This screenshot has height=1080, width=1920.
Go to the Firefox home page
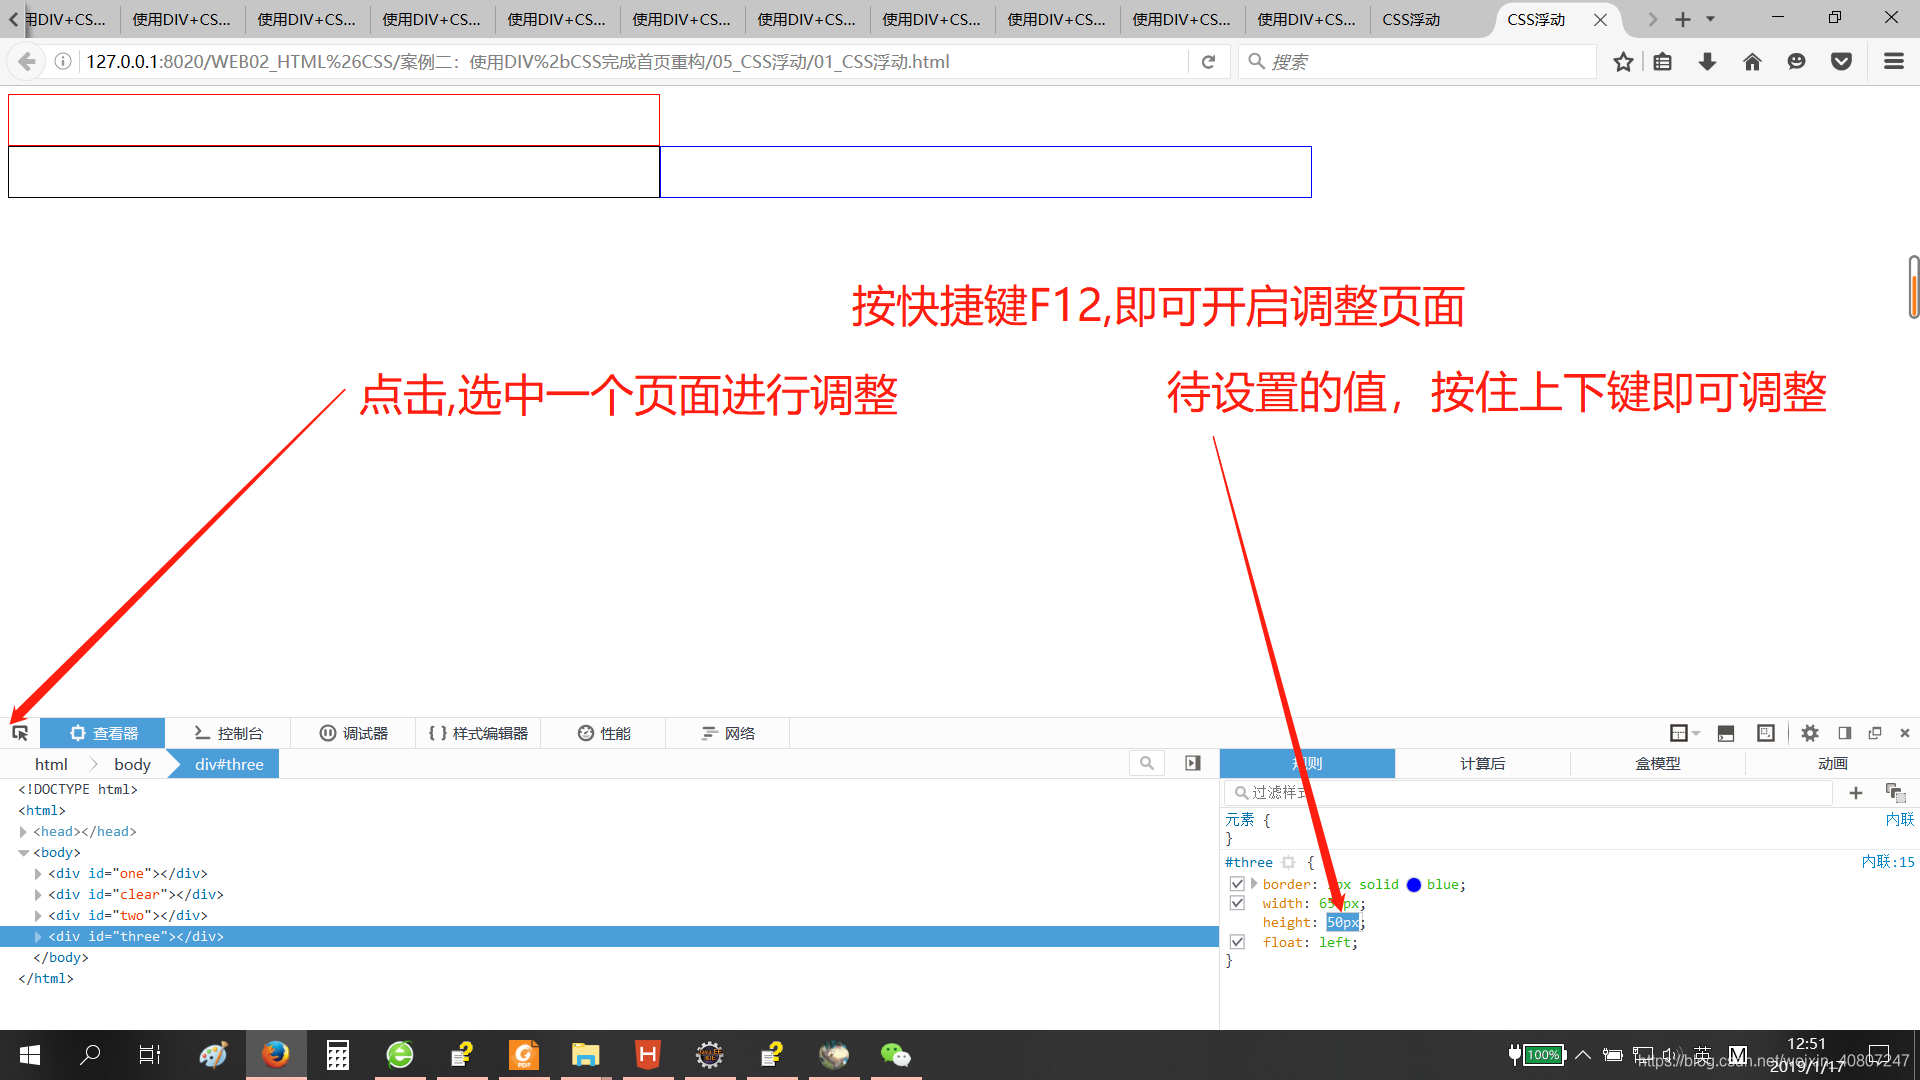[1752, 62]
